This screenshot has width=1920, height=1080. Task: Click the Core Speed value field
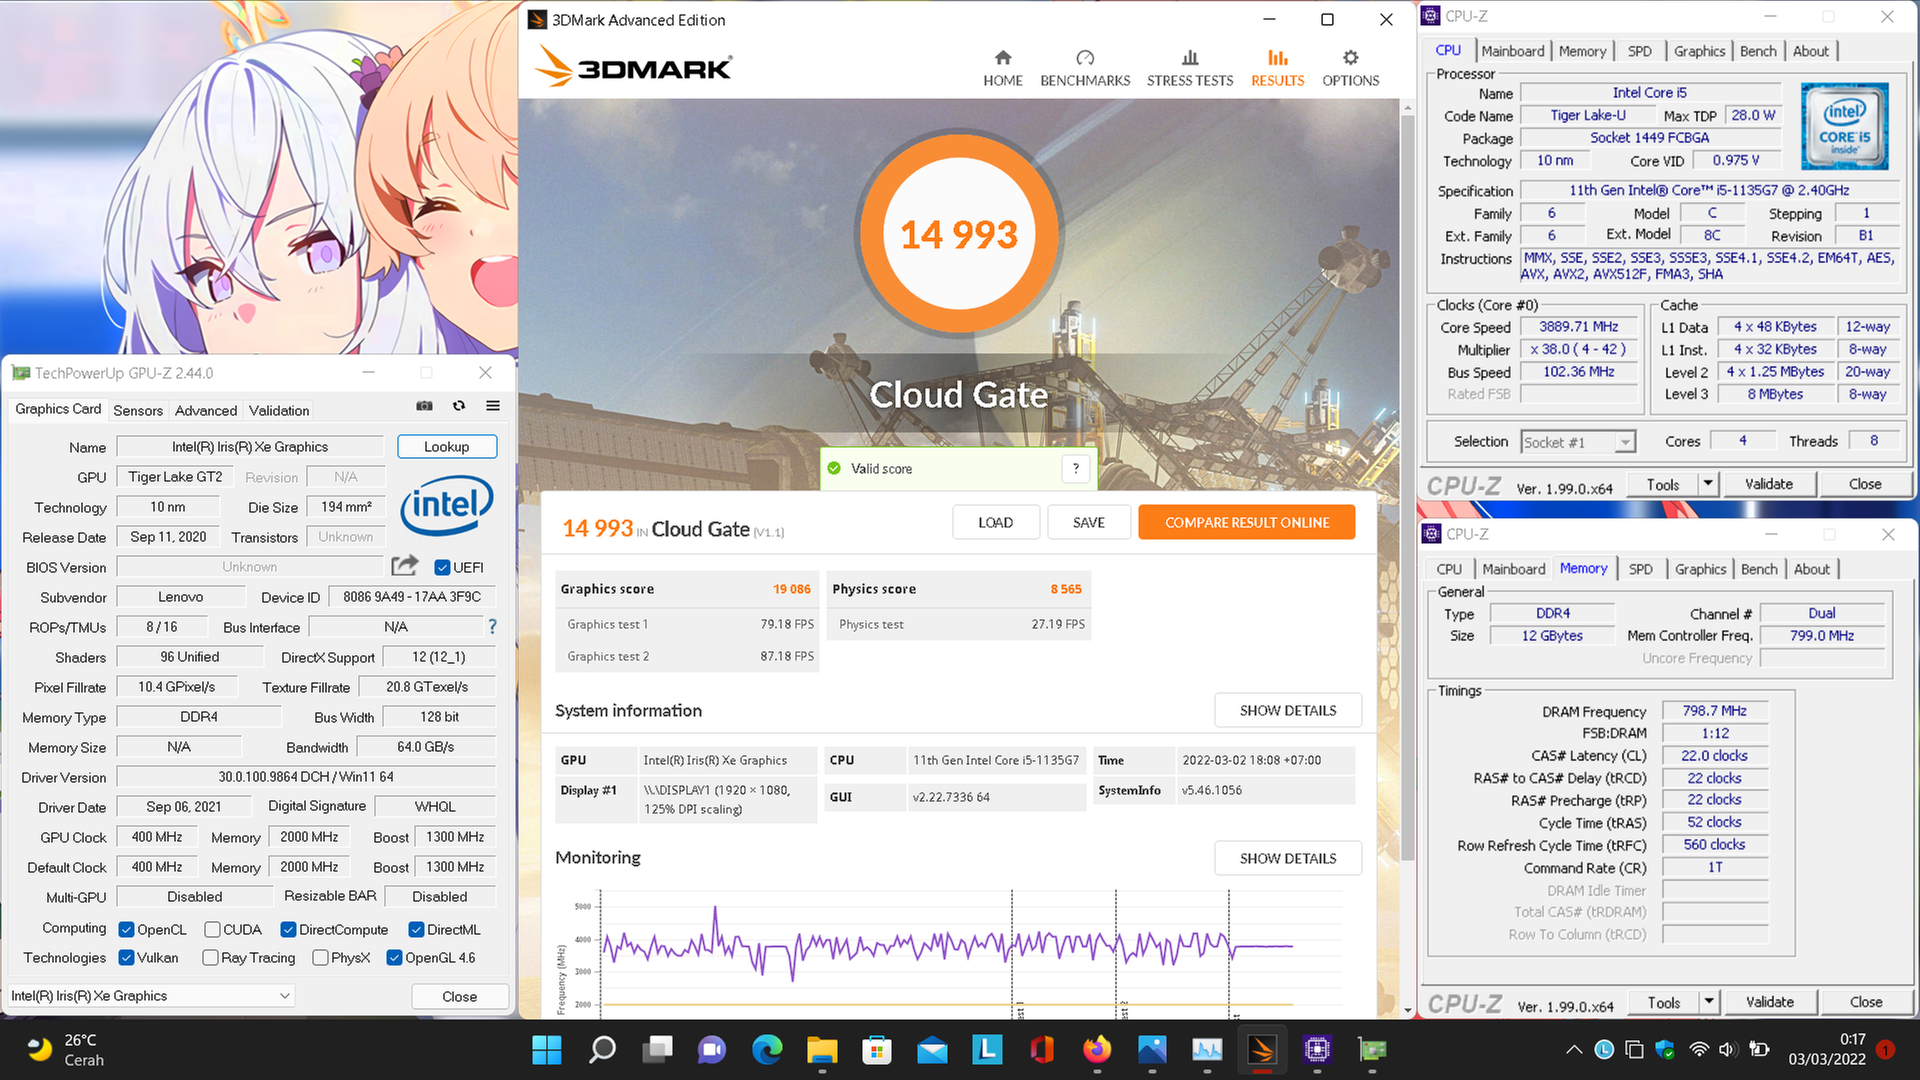click(1578, 327)
